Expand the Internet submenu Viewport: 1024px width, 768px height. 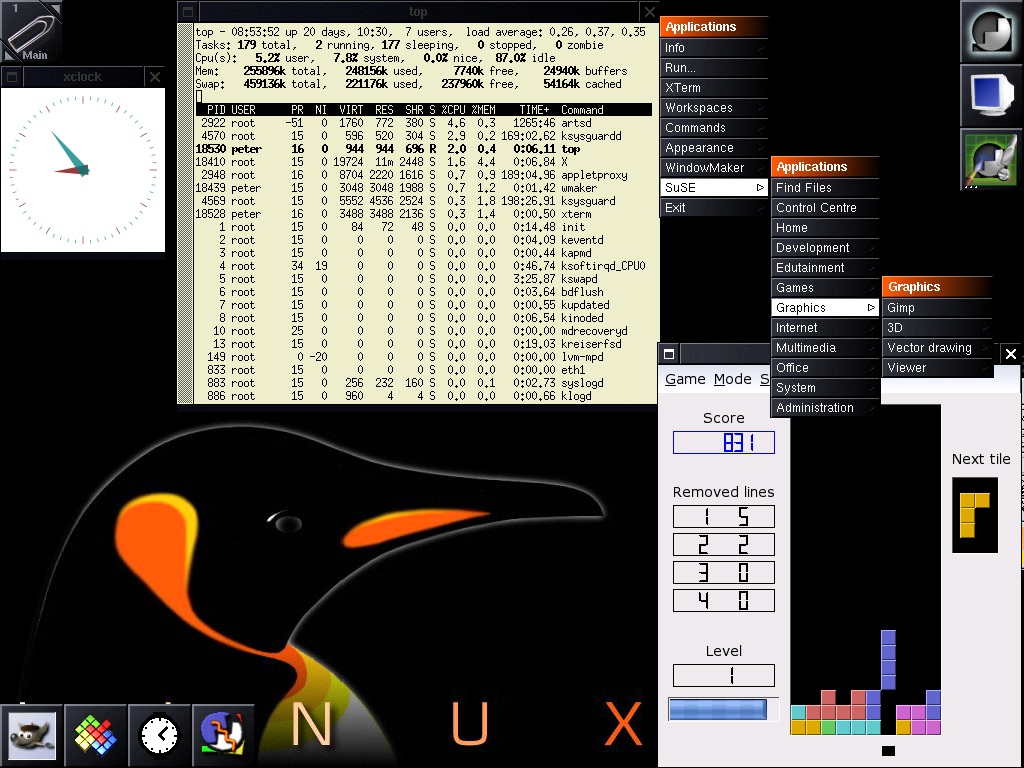tap(825, 328)
